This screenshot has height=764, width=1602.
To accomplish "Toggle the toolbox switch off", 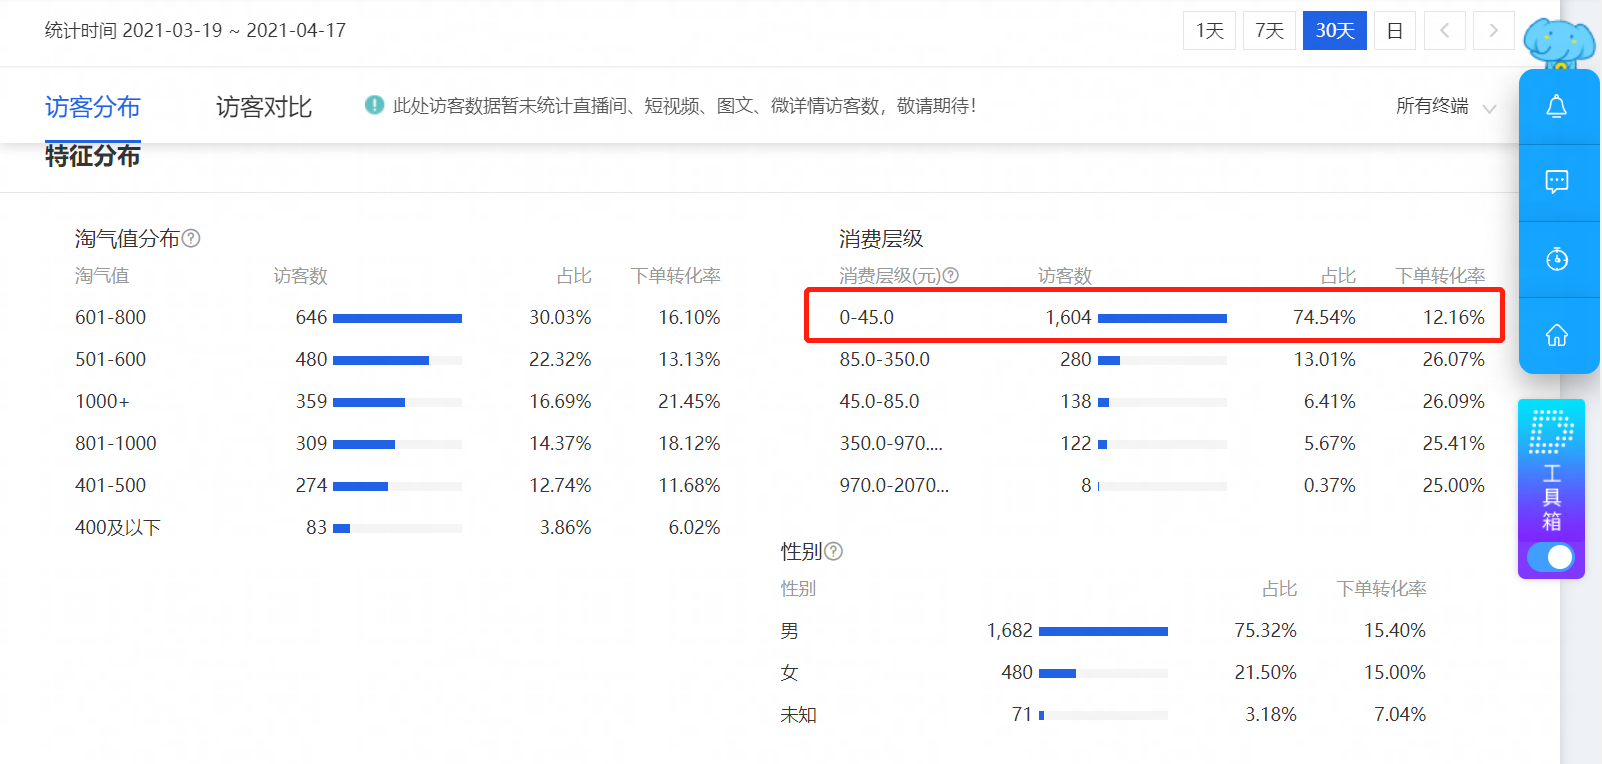I will [1551, 557].
